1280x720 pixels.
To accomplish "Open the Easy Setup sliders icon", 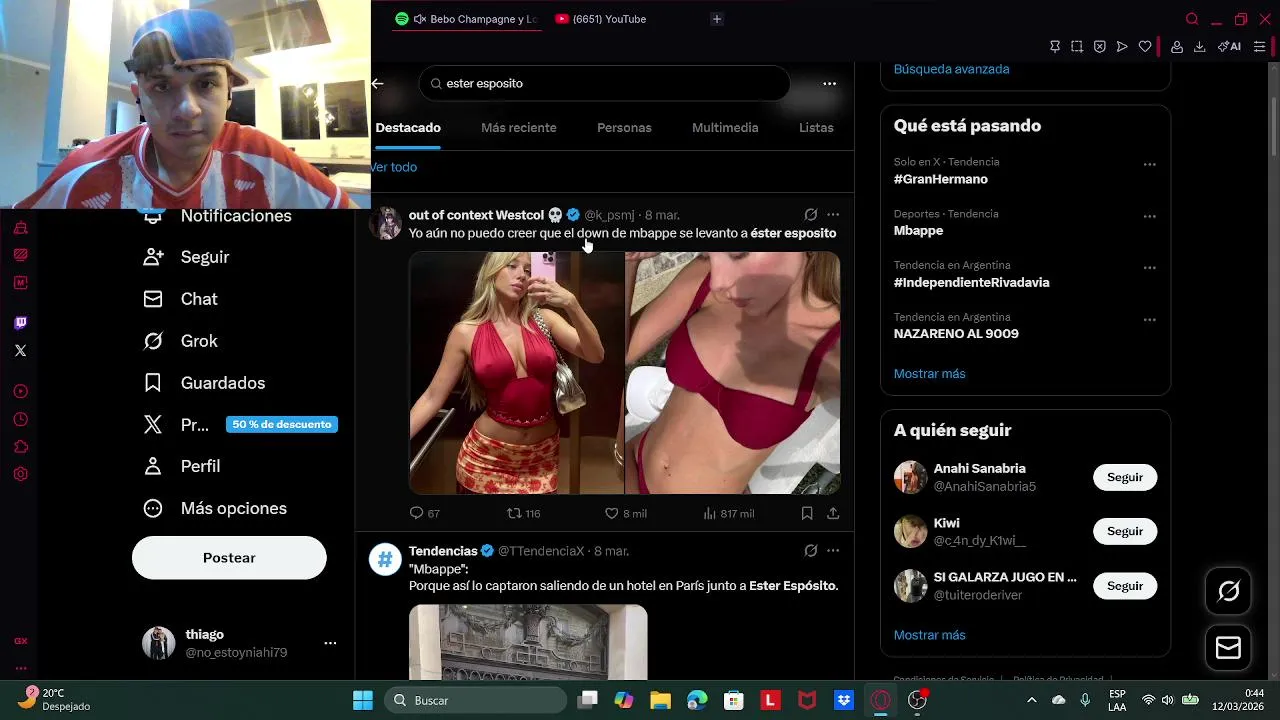I will [1259, 46].
